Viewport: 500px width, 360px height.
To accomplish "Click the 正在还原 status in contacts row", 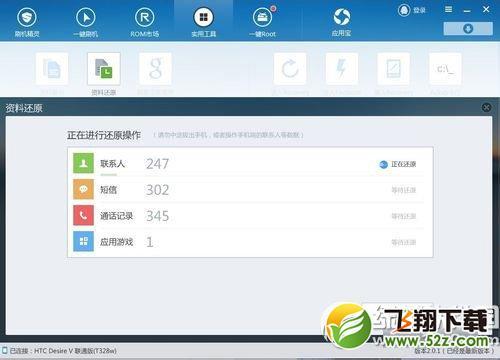I will 404,164.
